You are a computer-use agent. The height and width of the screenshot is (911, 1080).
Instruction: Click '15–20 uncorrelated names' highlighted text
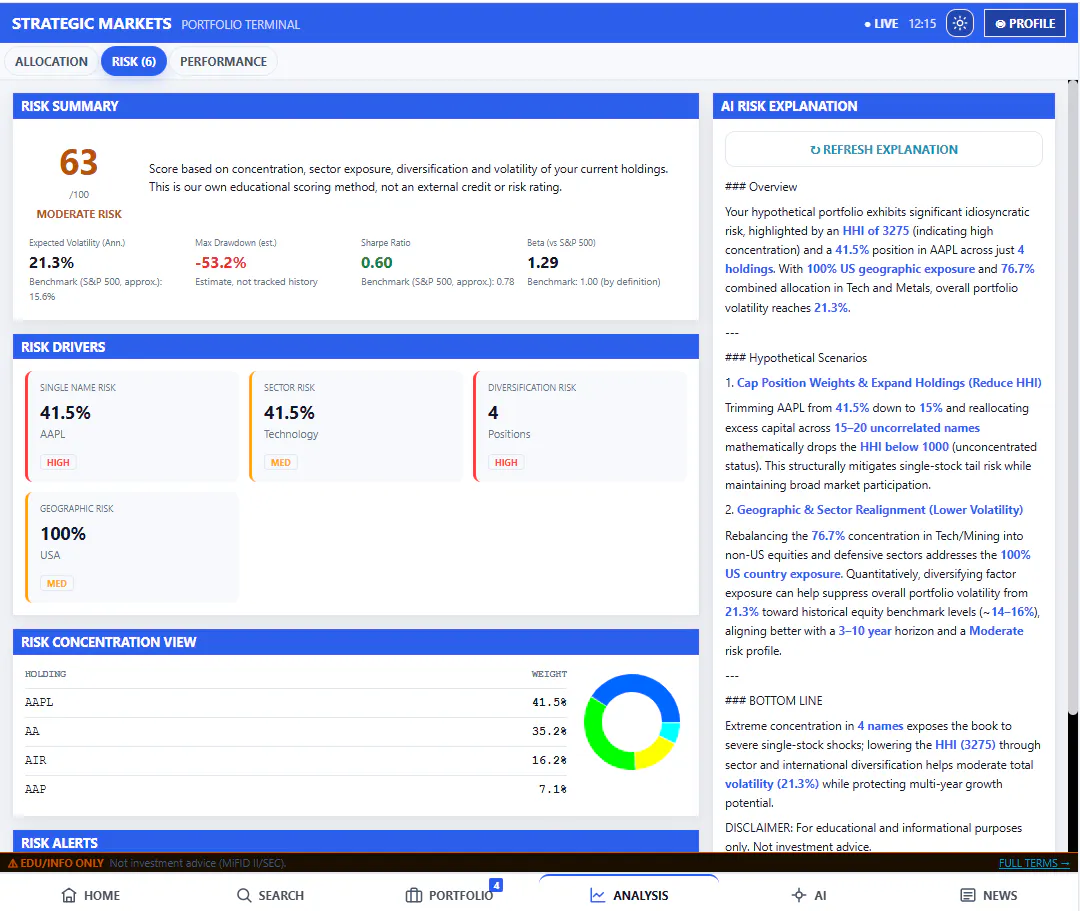[x=906, y=428]
